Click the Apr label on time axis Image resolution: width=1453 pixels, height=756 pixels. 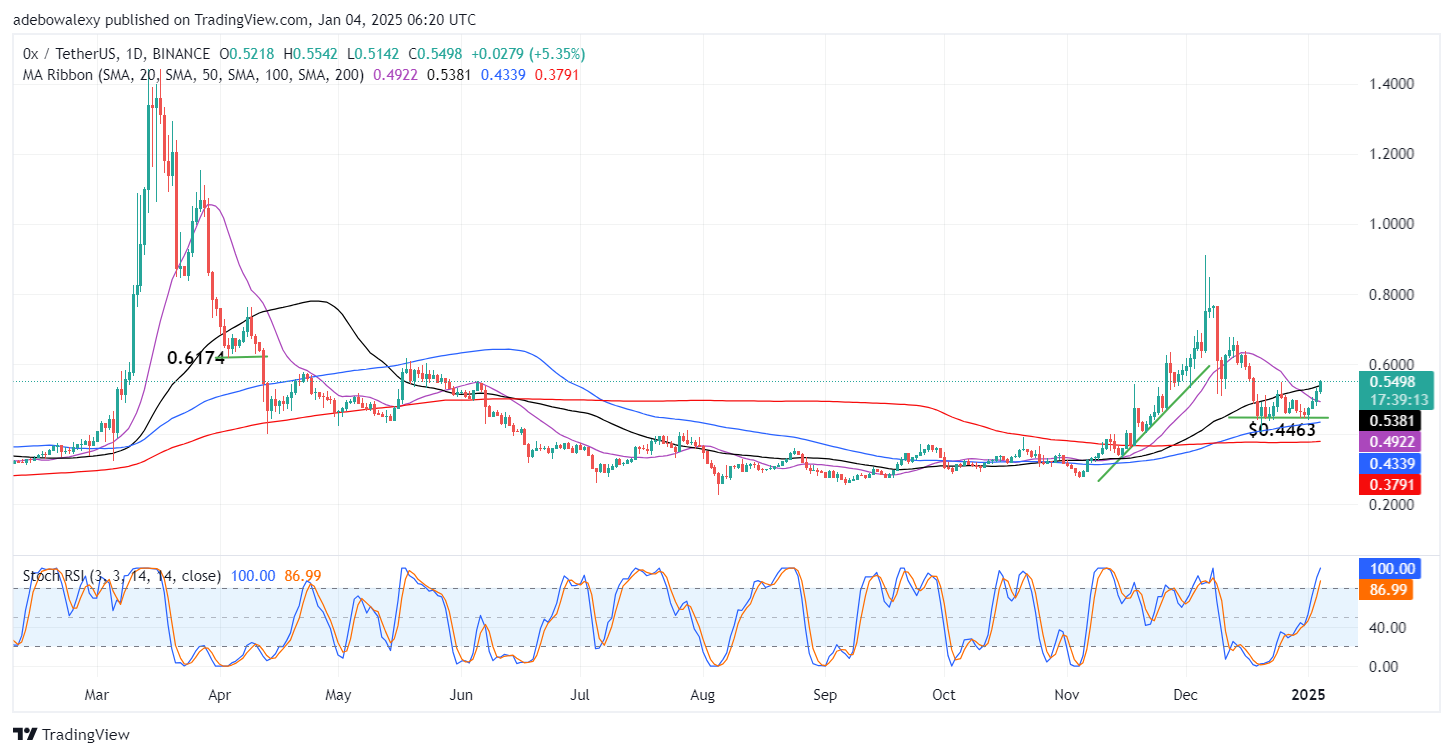pyautogui.click(x=221, y=694)
